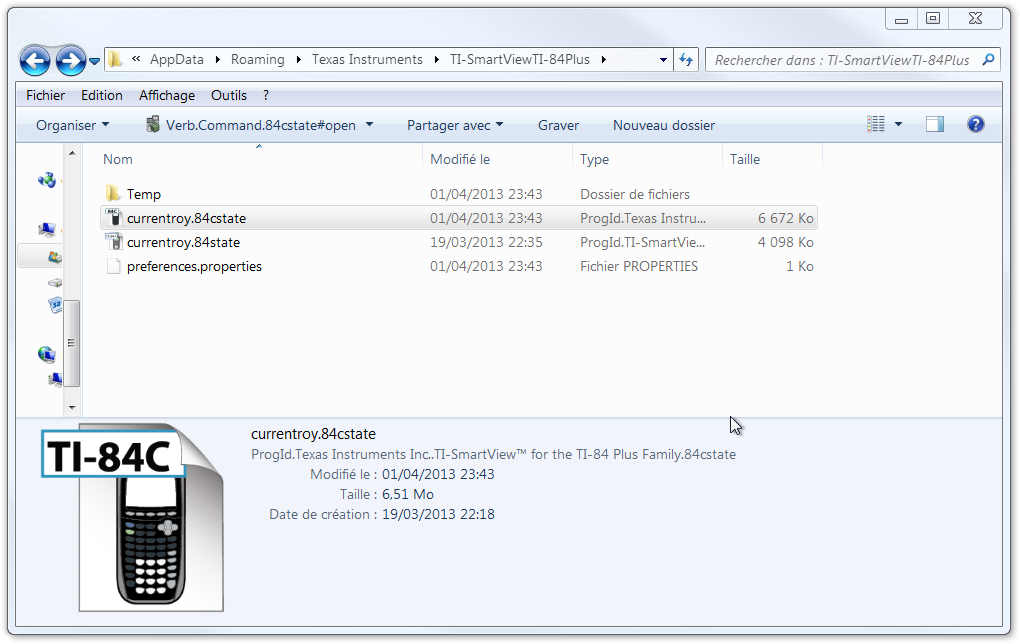Open the Organiser dropdown

pos(73,125)
